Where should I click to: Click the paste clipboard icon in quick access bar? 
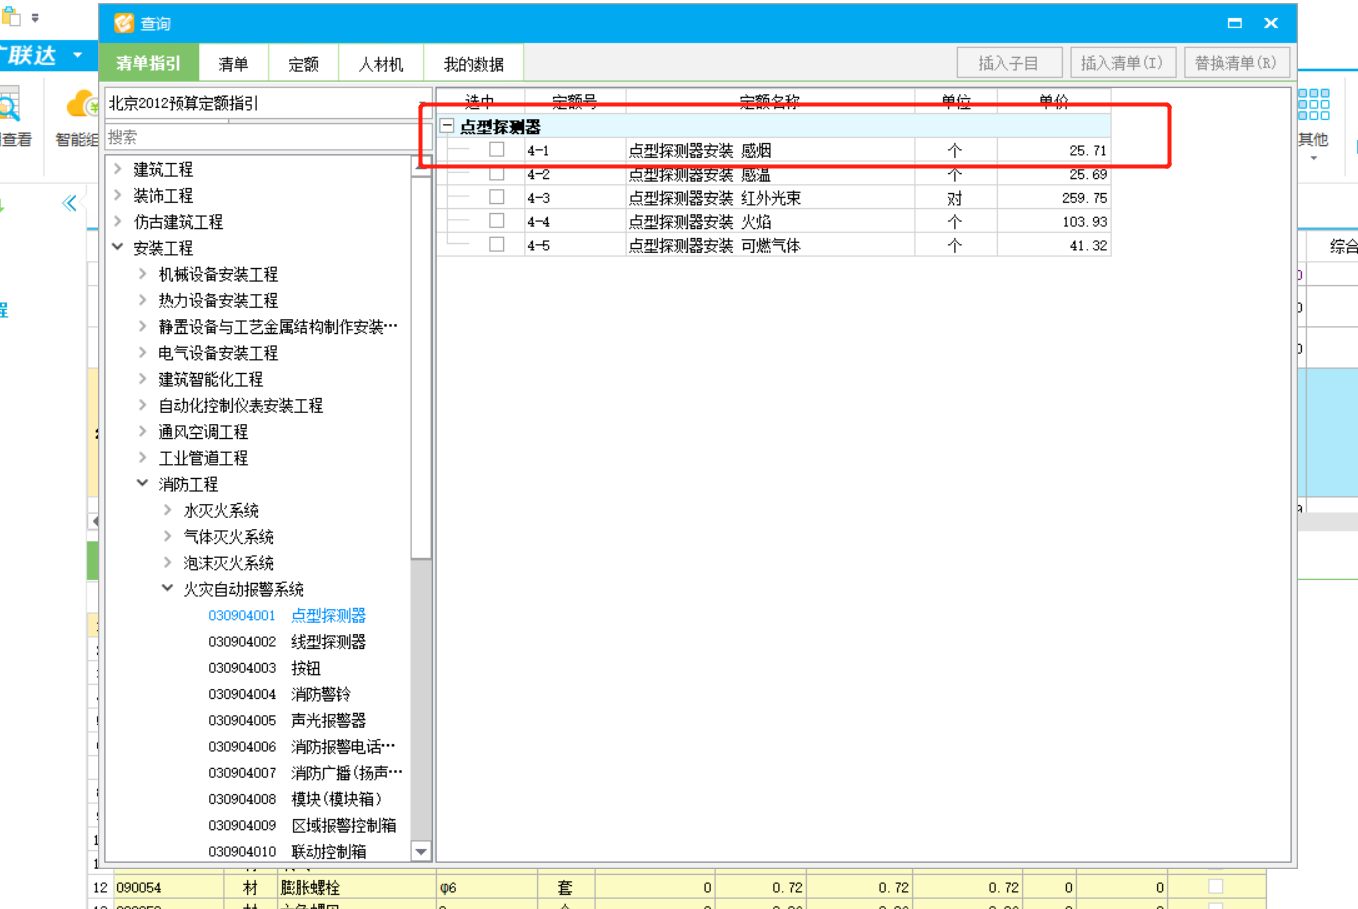(11, 17)
